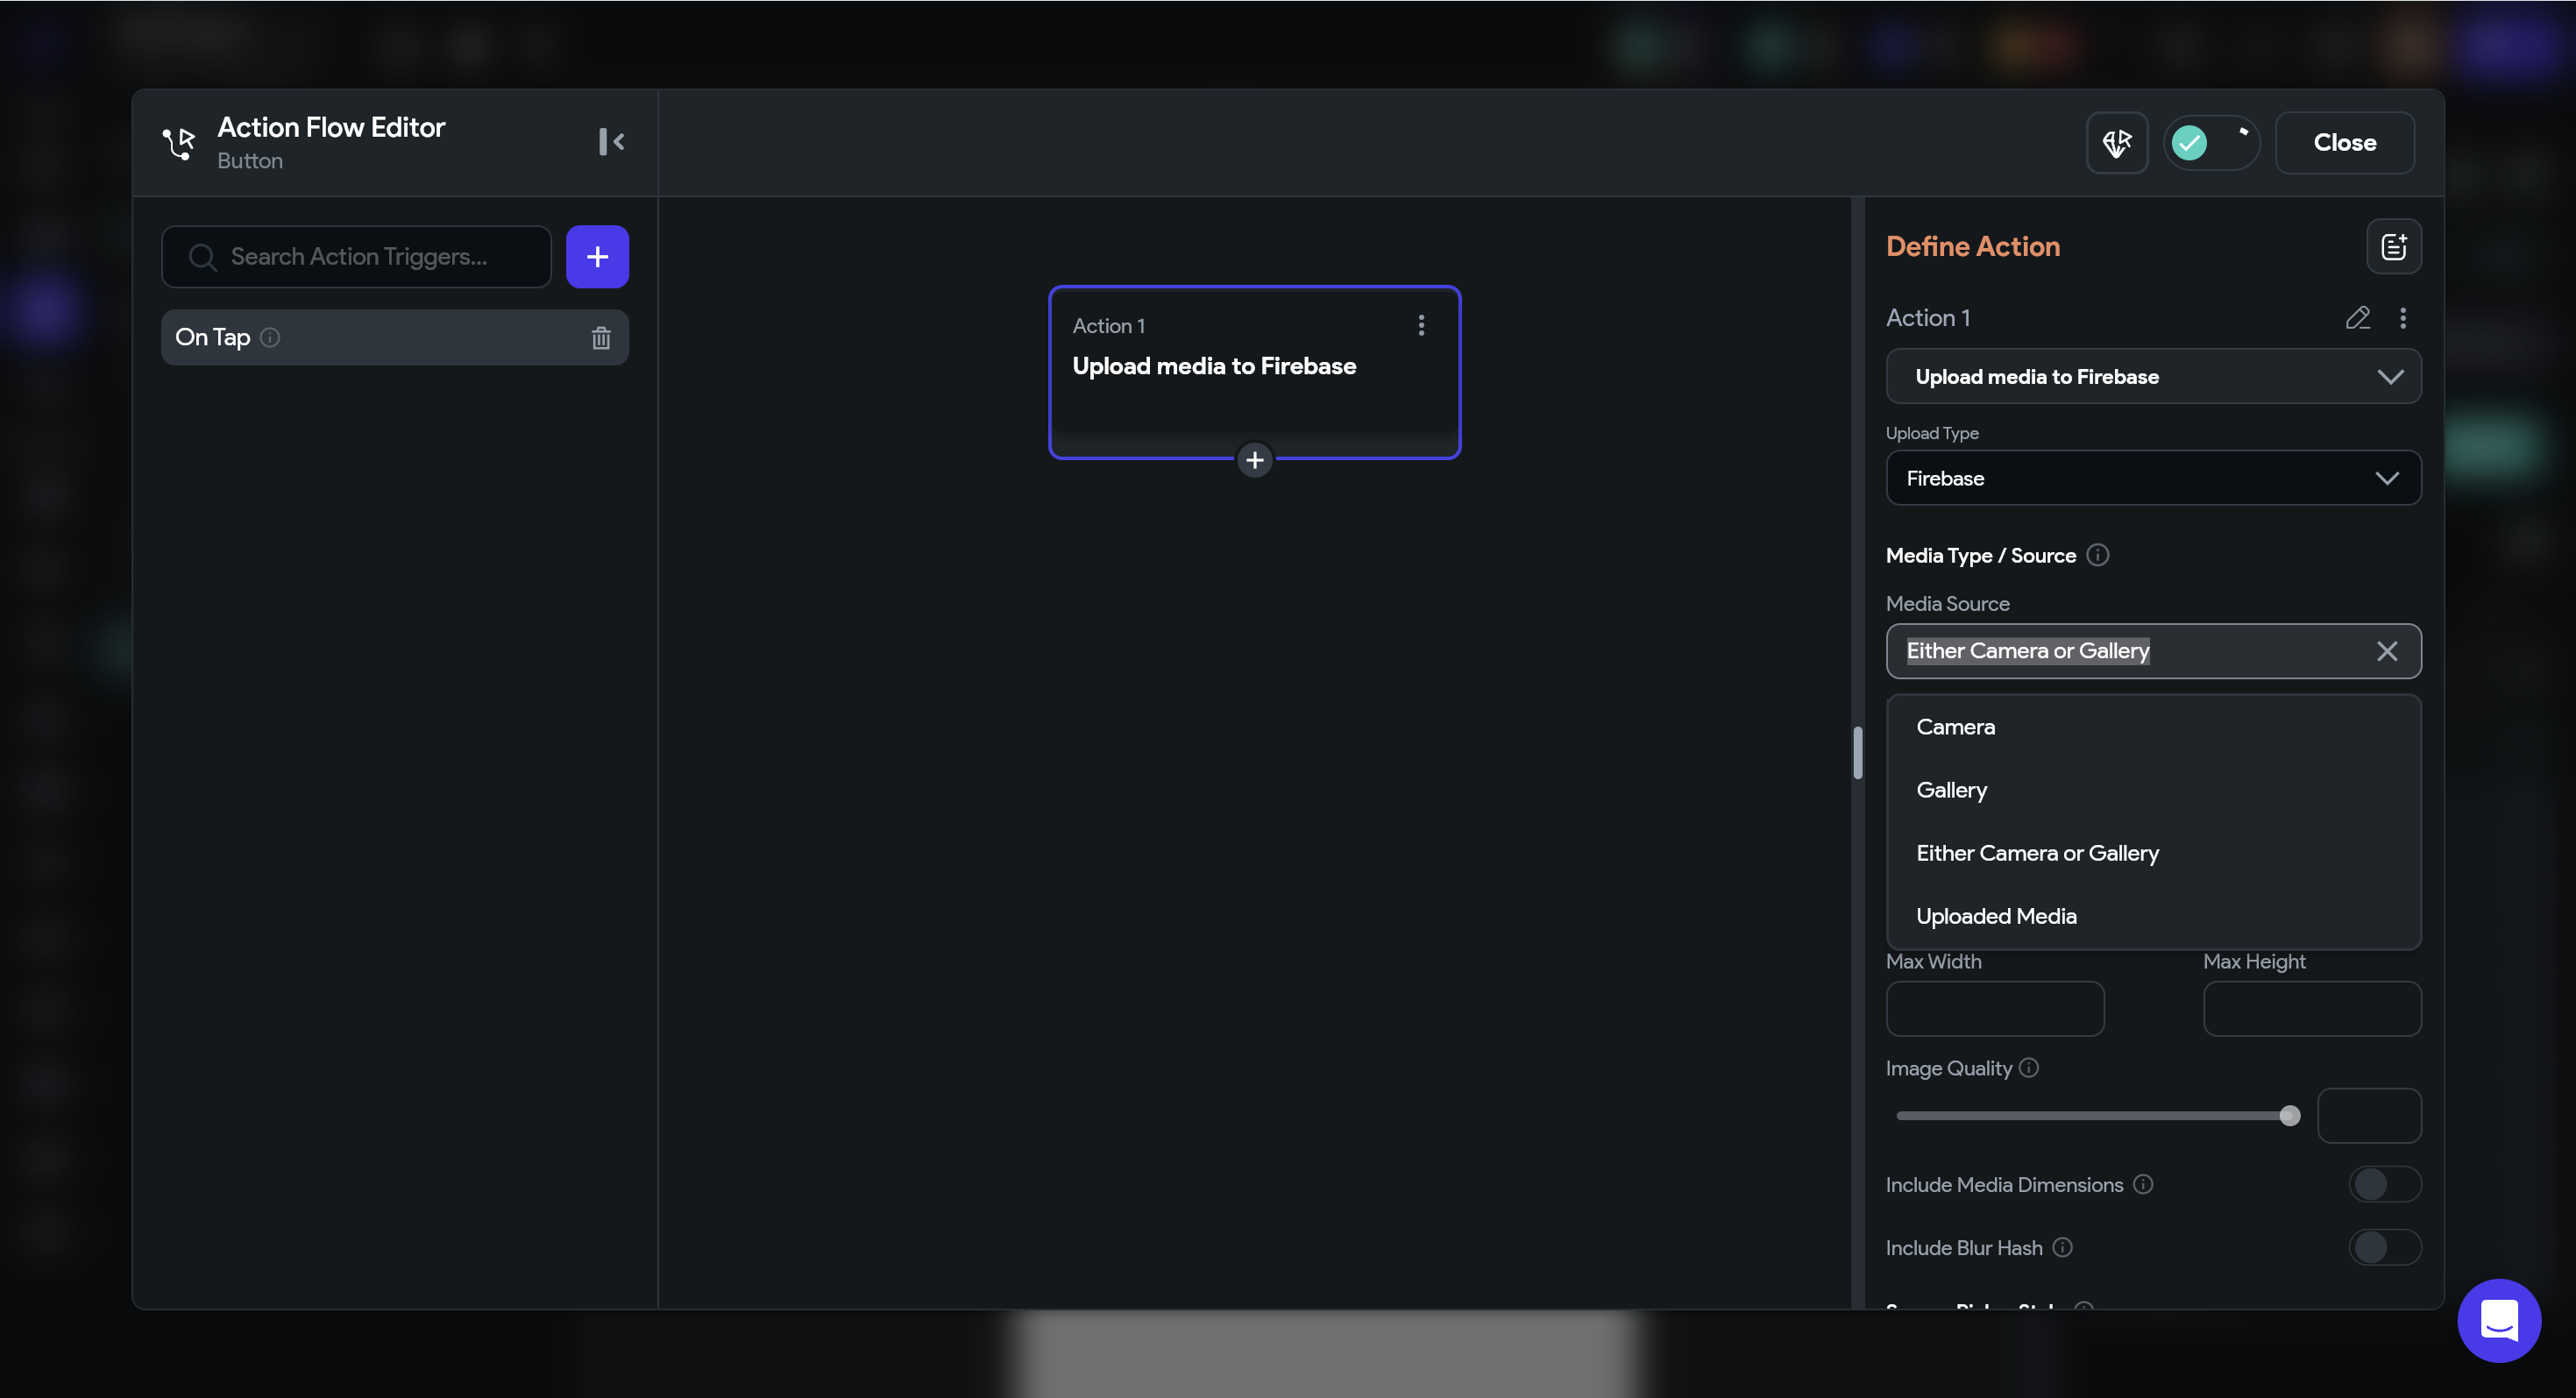Open the support chat bubble
Viewport: 2576px width, 1398px height.
(2498, 1320)
